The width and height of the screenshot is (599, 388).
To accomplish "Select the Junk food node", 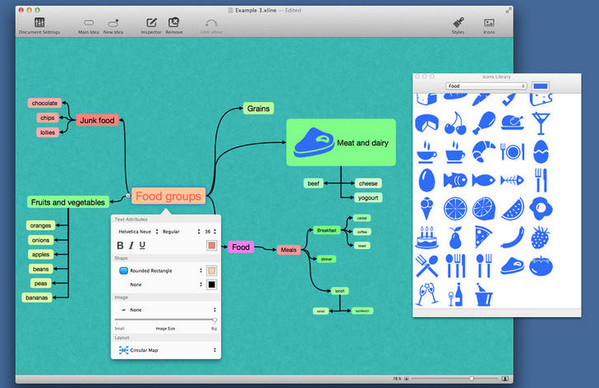I will pos(97,120).
